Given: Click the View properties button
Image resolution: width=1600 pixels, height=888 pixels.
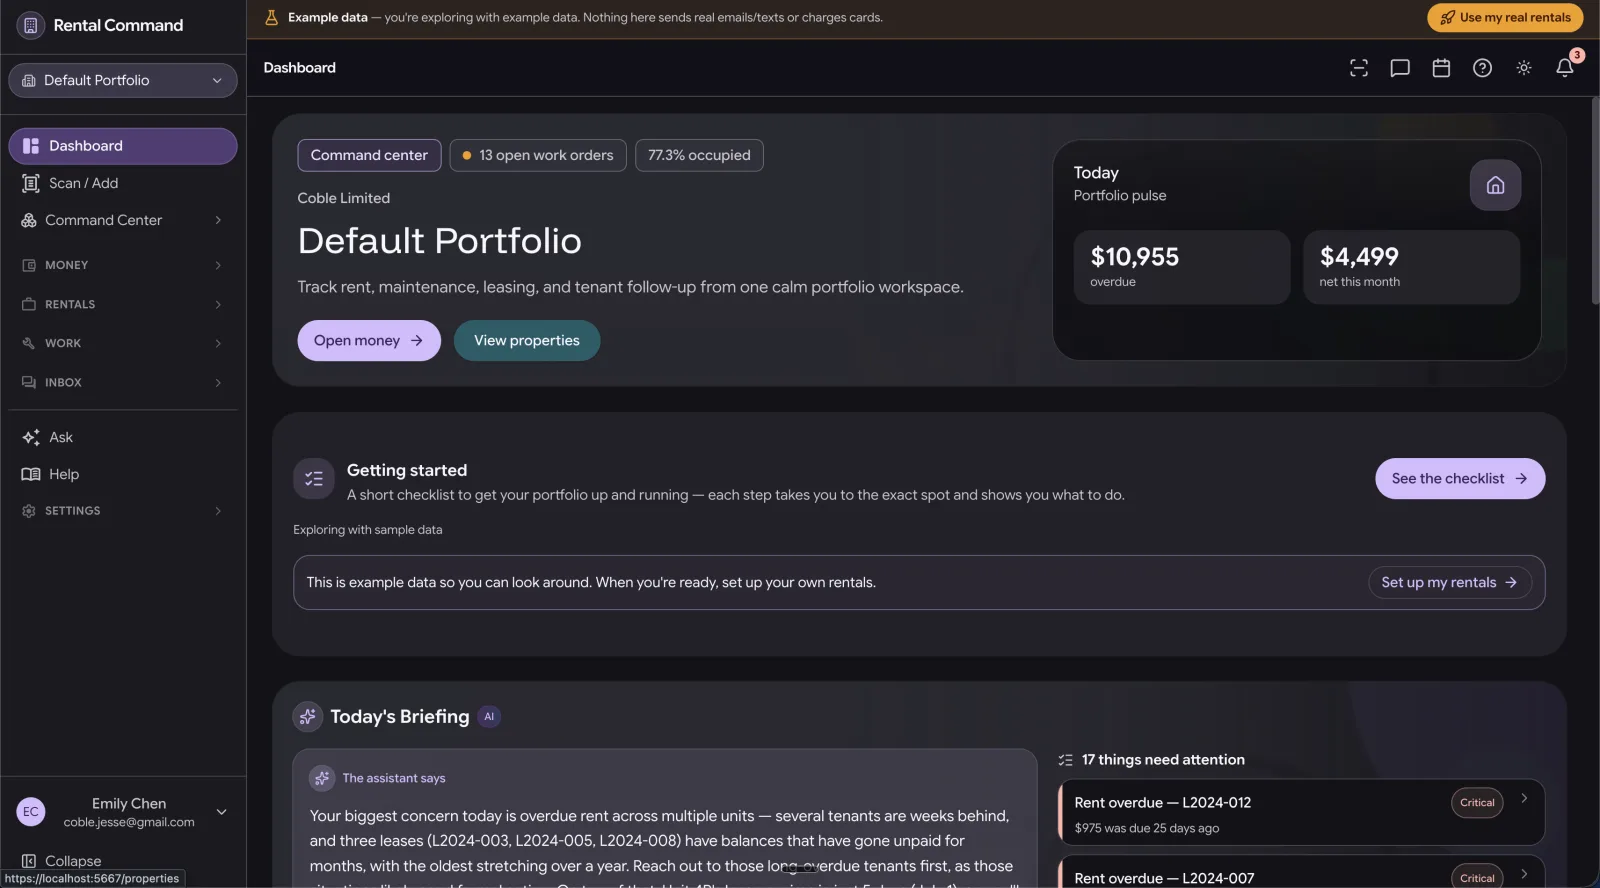Looking at the screenshot, I should click(527, 340).
